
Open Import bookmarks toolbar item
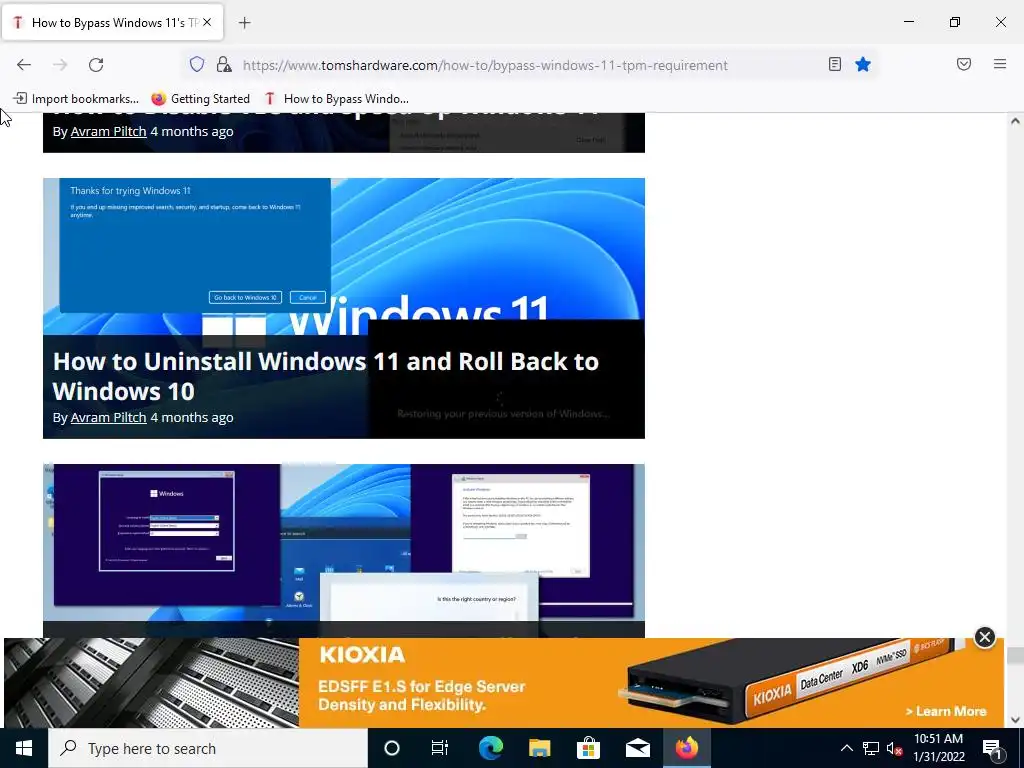76,99
